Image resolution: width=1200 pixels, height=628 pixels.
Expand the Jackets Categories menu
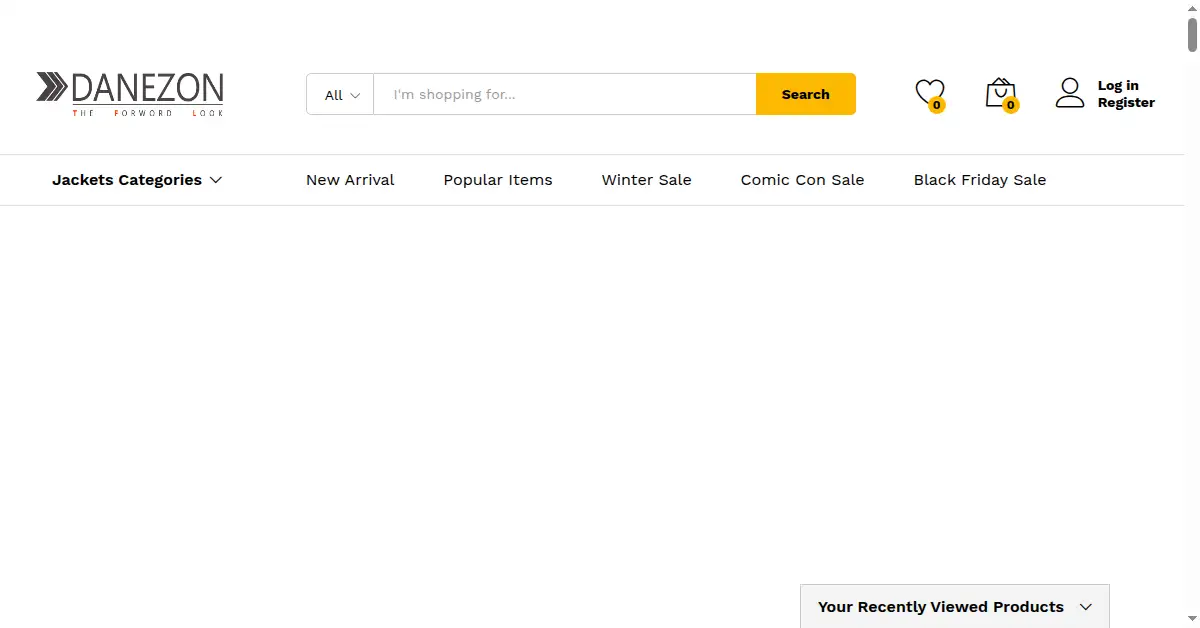point(137,180)
